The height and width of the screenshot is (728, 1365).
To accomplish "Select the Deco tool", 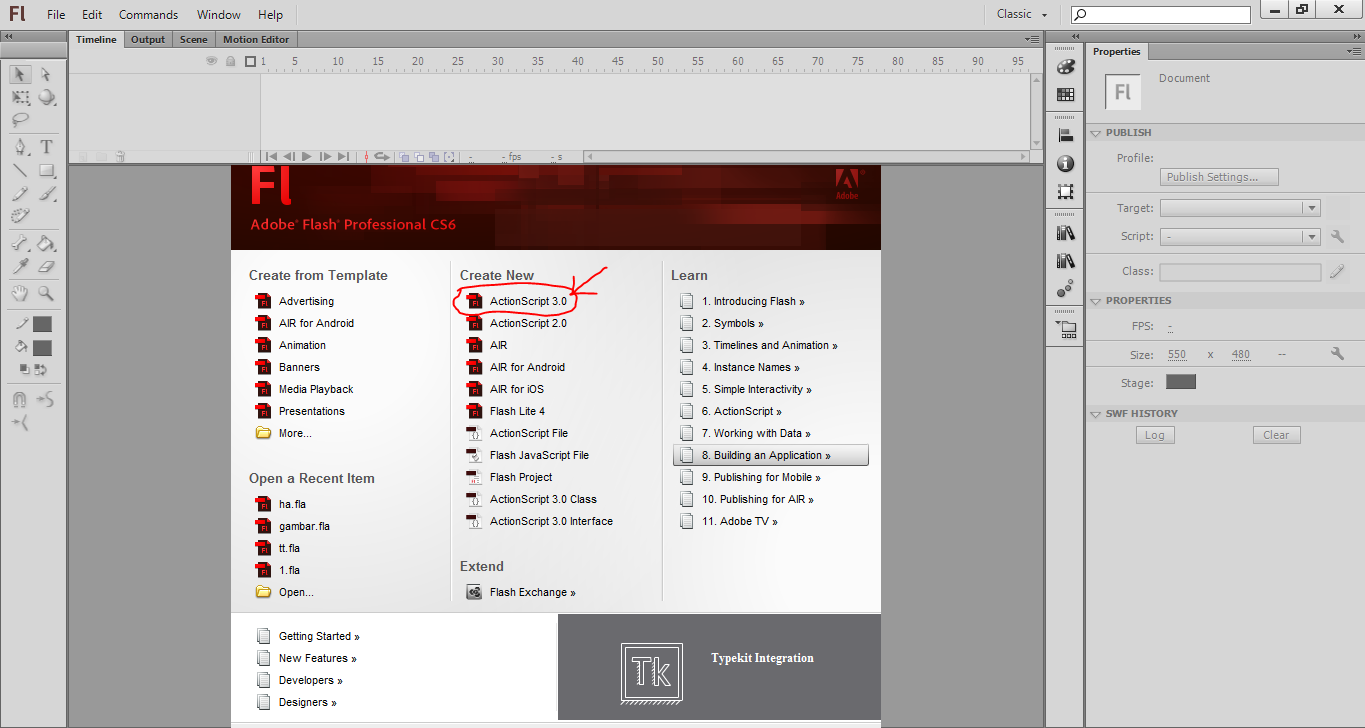I will 20,216.
